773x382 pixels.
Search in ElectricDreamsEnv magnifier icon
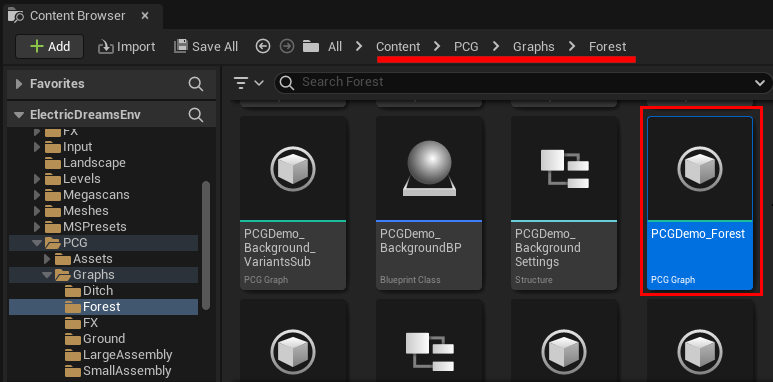coord(196,115)
